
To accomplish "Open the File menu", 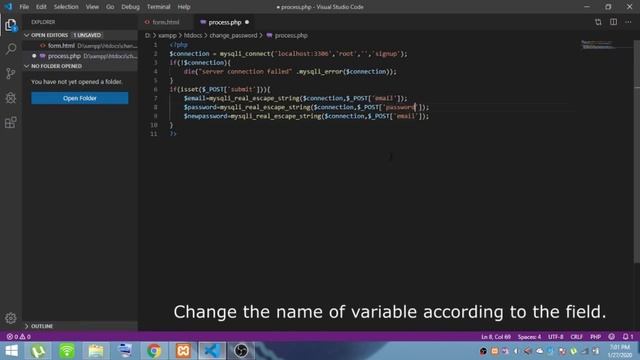I will coord(24,7).
